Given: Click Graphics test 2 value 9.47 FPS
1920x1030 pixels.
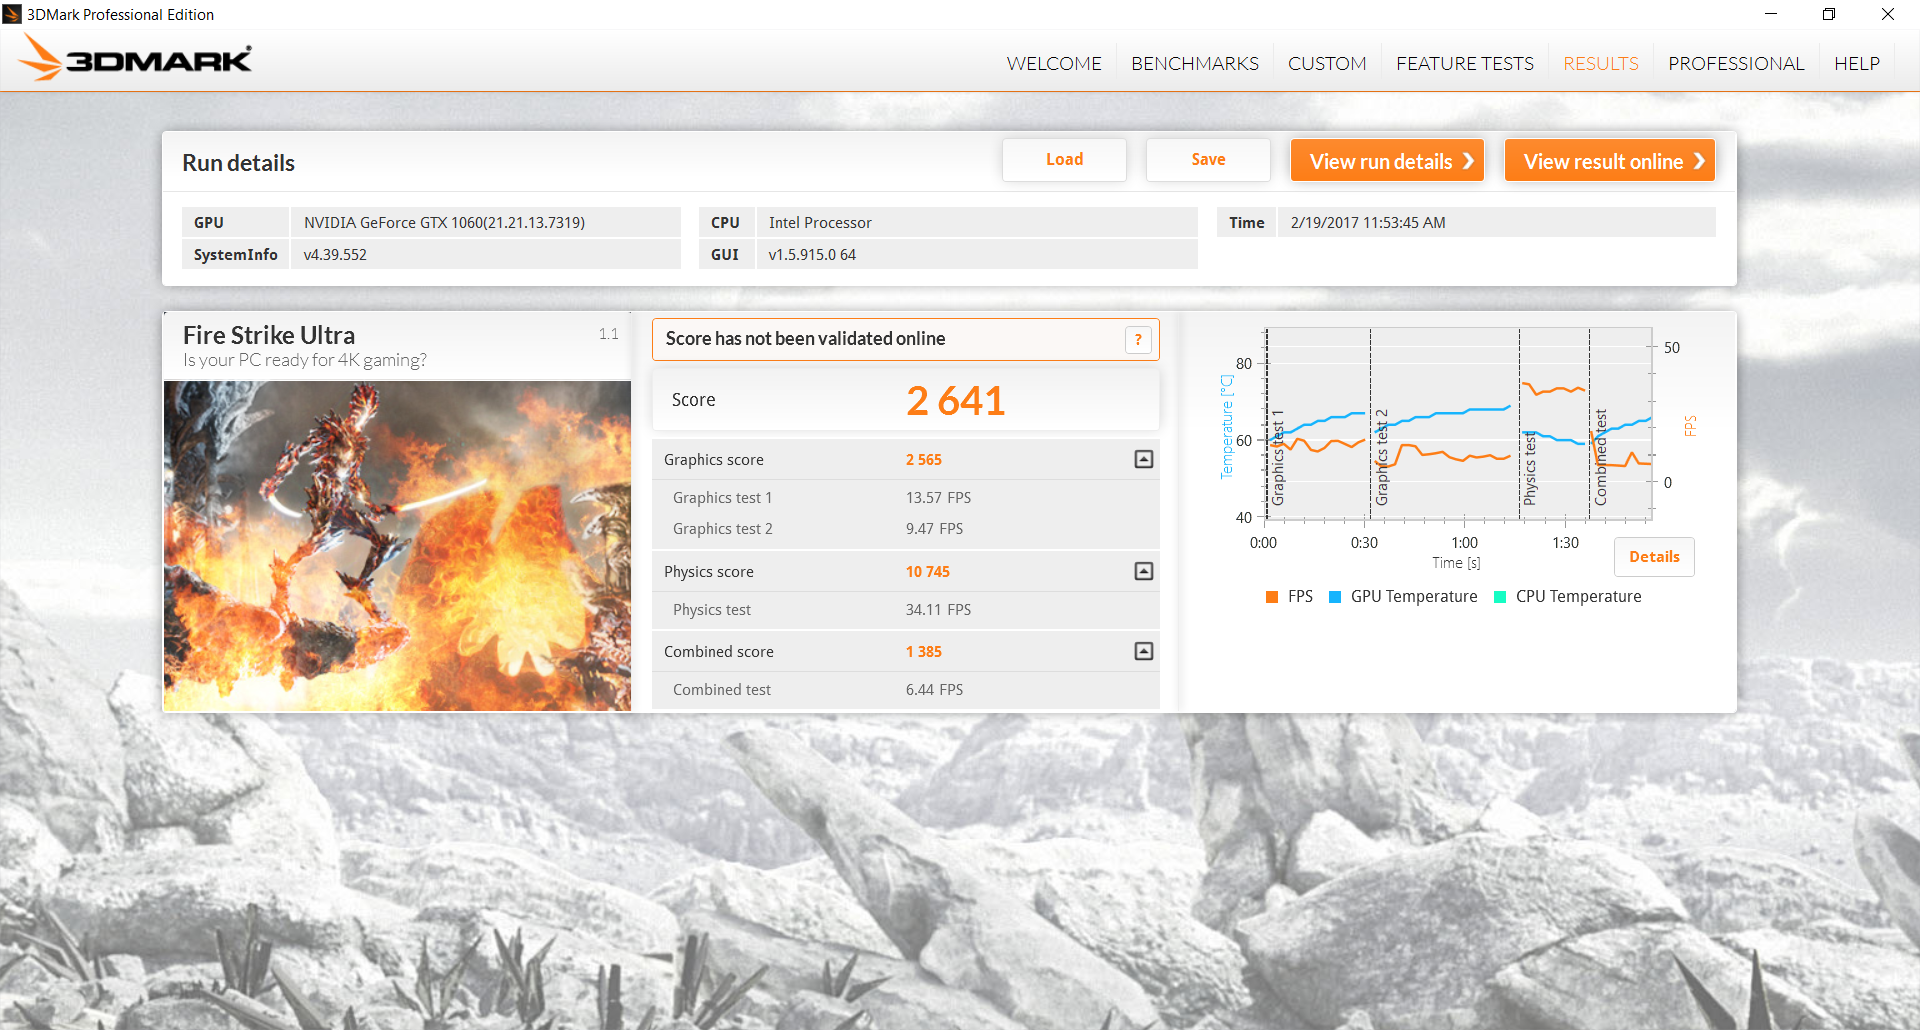Looking at the screenshot, I should click(x=934, y=529).
